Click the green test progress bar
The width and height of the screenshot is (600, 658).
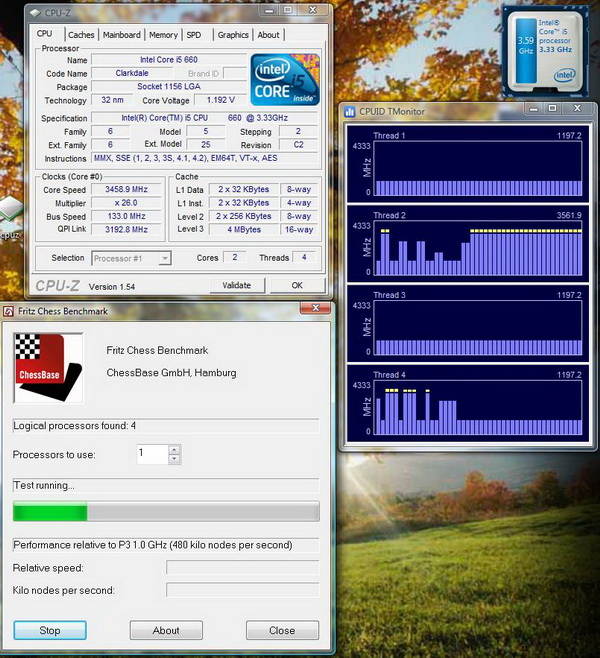pyautogui.click(x=166, y=512)
